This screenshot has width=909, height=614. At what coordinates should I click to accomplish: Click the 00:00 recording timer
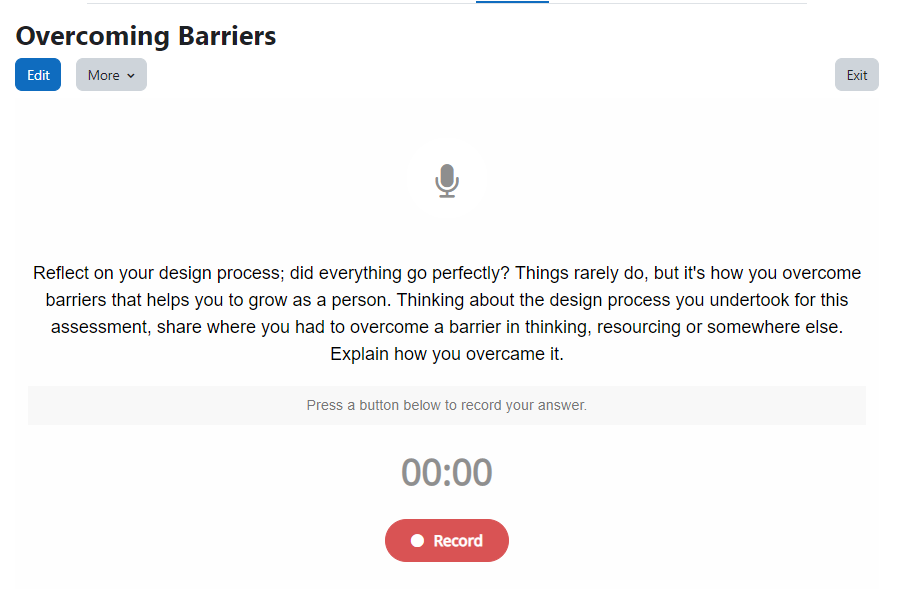[x=447, y=473]
